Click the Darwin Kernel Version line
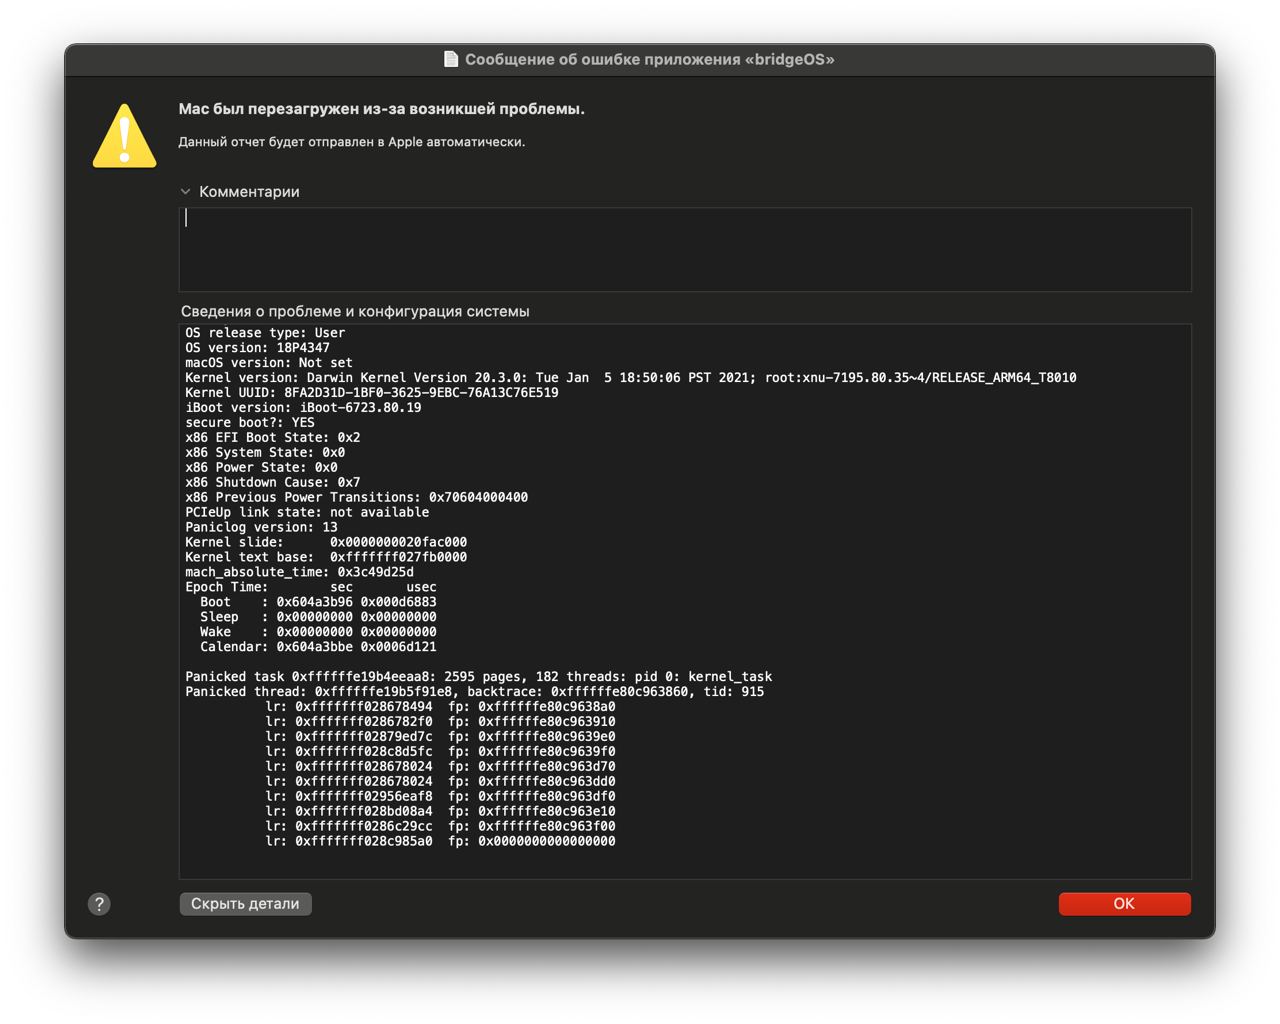 tap(631, 378)
